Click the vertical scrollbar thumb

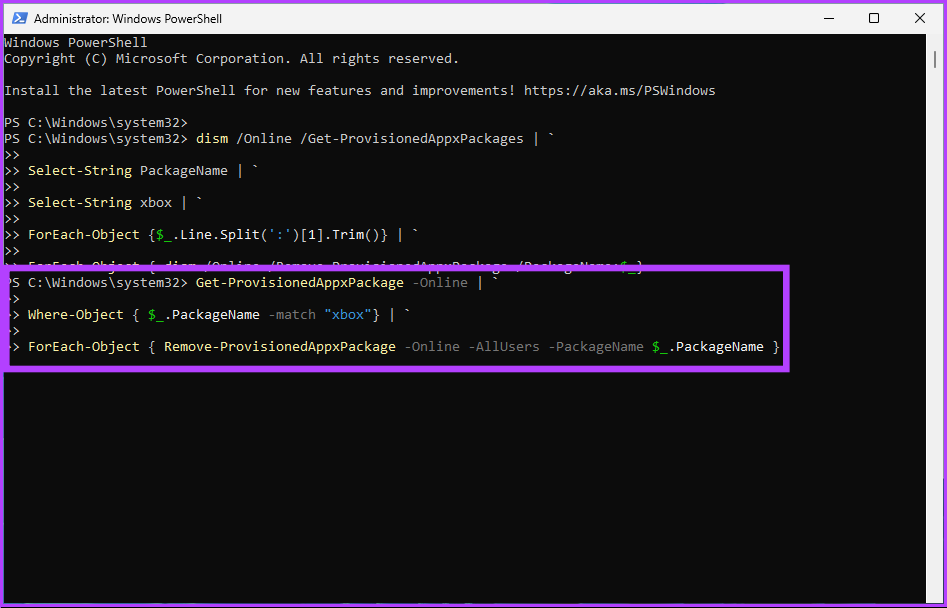(934, 60)
